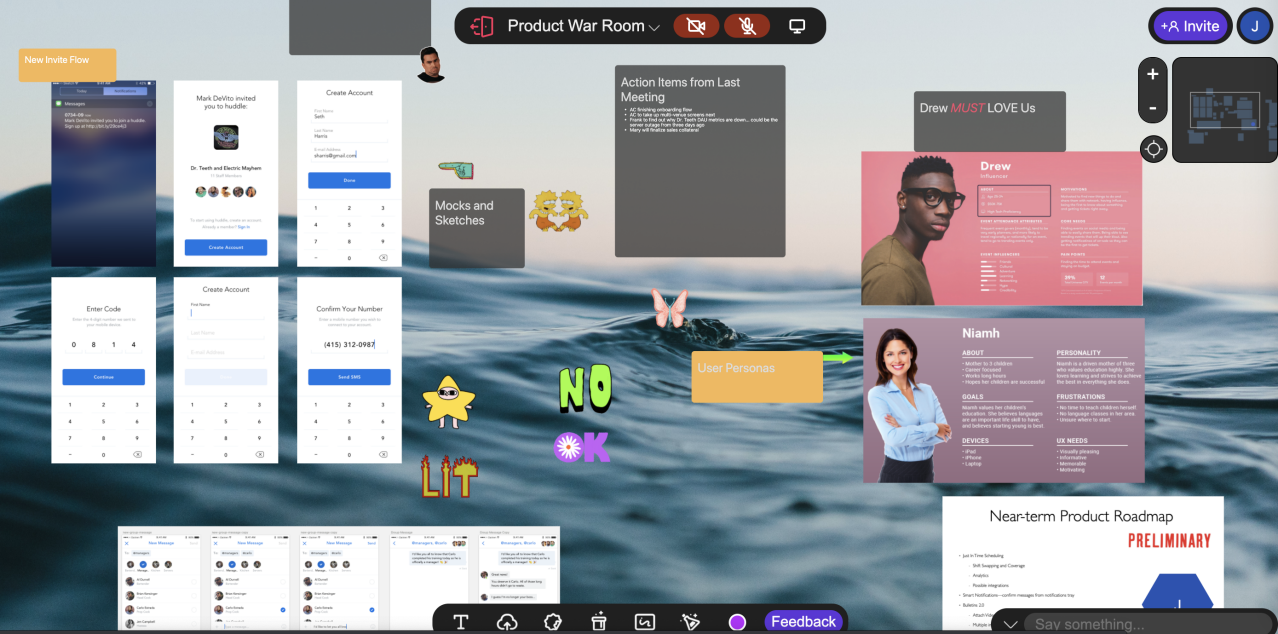The width and height of the screenshot is (1278, 634).
Task: Select the Text tool in bottom toolbar
Action: pyautogui.click(x=461, y=622)
